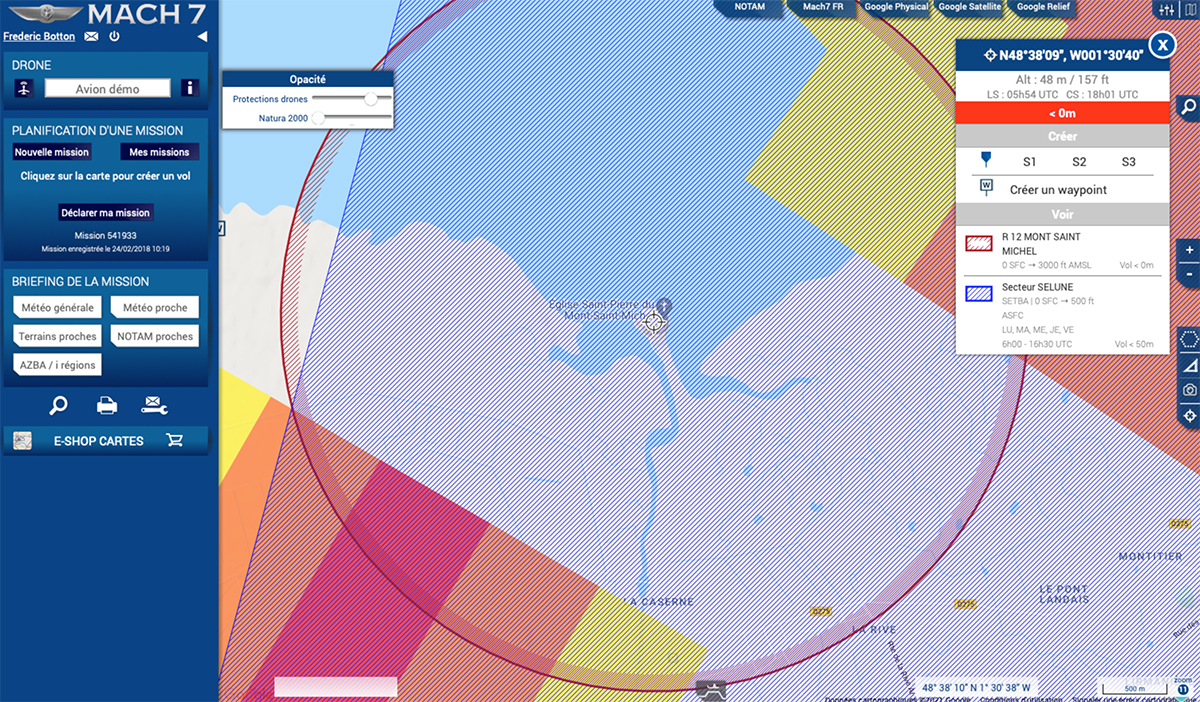Start a Nouvelle mission
This screenshot has width=1200, height=702.
pyautogui.click(x=52, y=152)
